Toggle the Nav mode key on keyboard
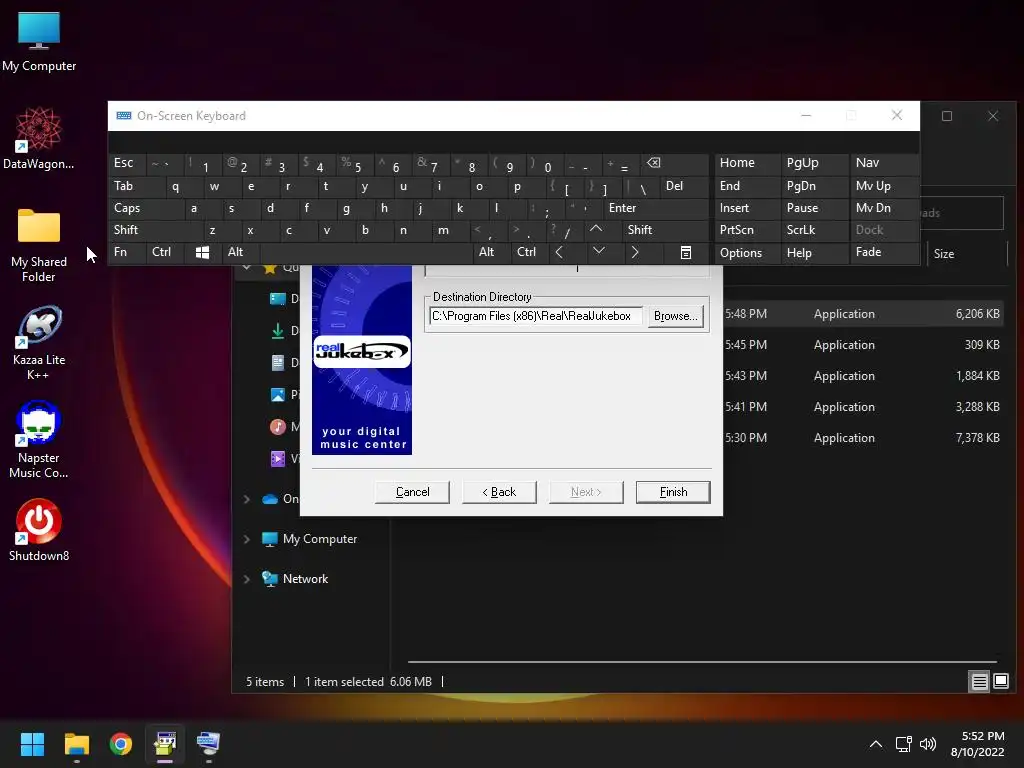 pos(884,164)
